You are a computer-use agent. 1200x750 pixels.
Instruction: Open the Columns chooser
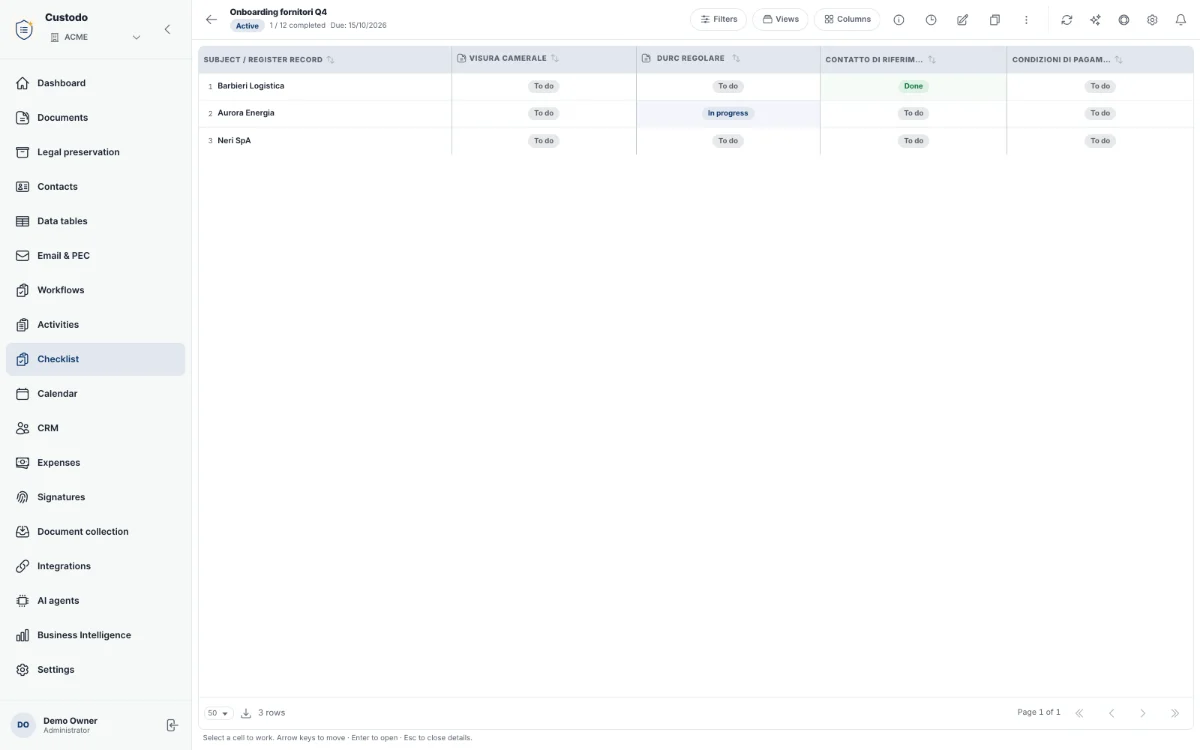coord(847,19)
